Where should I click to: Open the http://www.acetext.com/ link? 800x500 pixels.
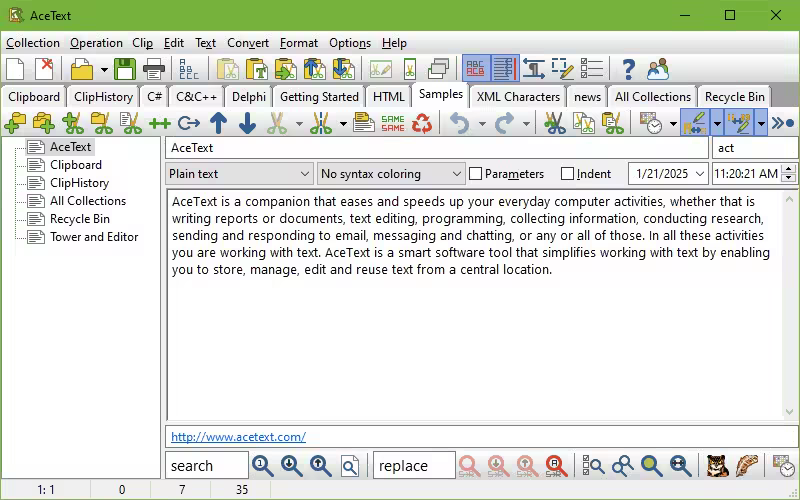238,437
